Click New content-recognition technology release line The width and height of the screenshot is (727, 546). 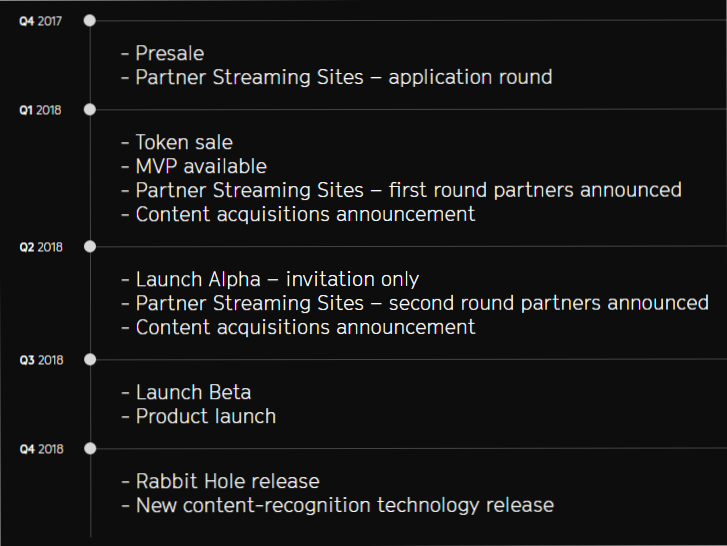[x=338, y=506]
